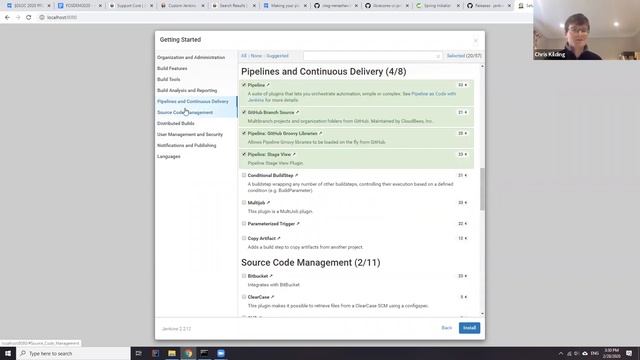Open the Windows Start menu
Screen dimensions: 640x360
pyautogui.click(x=8, y=353)
